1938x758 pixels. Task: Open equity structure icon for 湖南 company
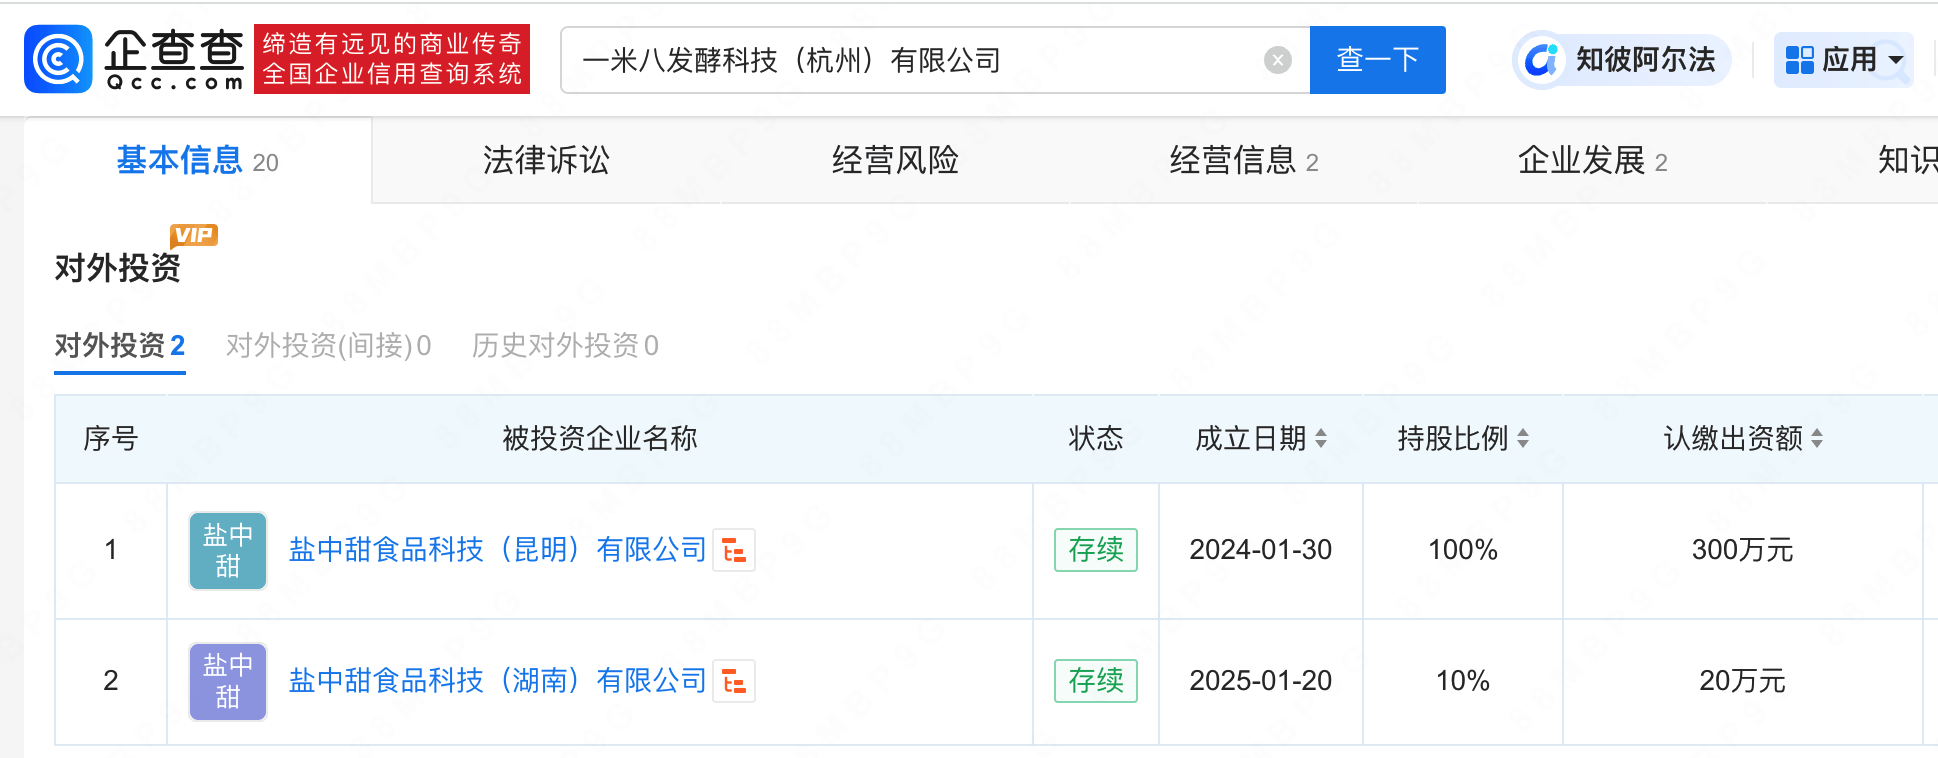pos(734,681)
